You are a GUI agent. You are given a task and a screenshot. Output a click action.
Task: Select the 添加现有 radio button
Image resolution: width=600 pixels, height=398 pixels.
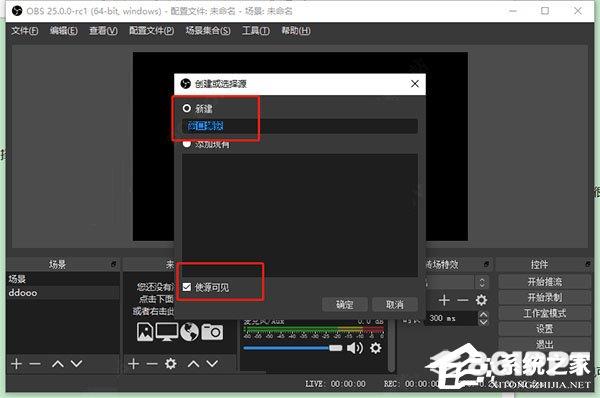pyautogui.click(x=187, y=144)
